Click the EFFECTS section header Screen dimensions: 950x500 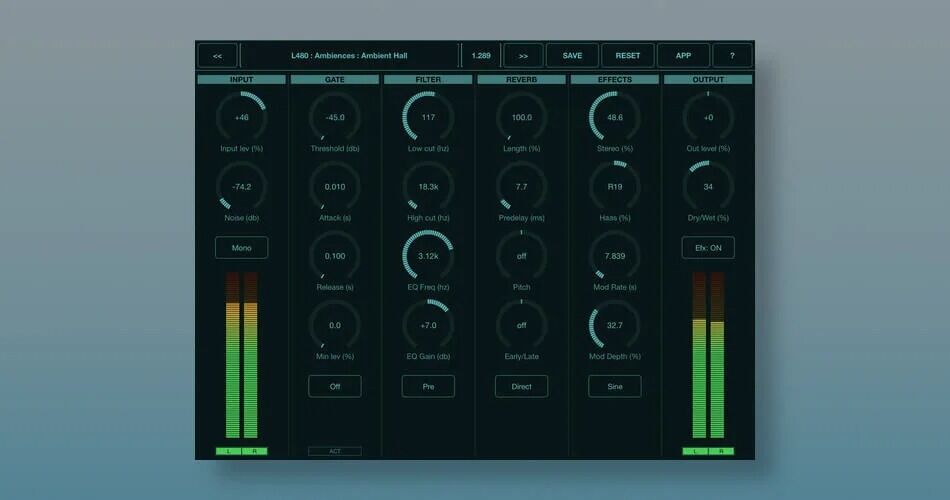pyautogui.click(x=614, y=79)
